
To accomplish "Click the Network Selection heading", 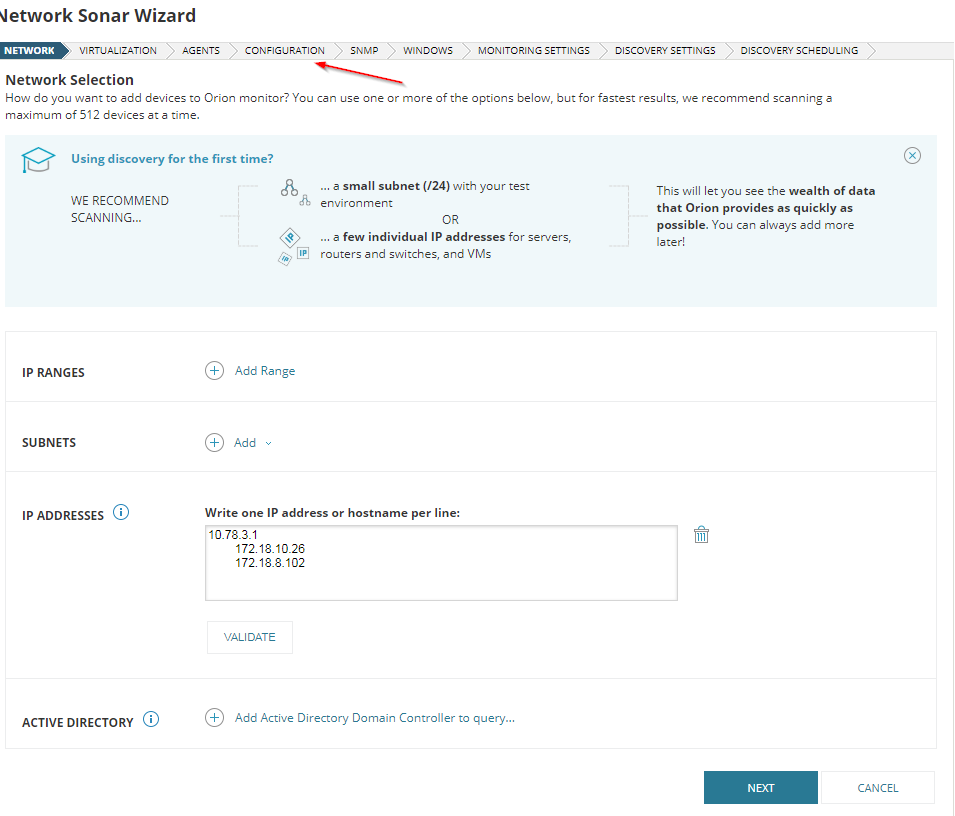I will click(69, 80).
